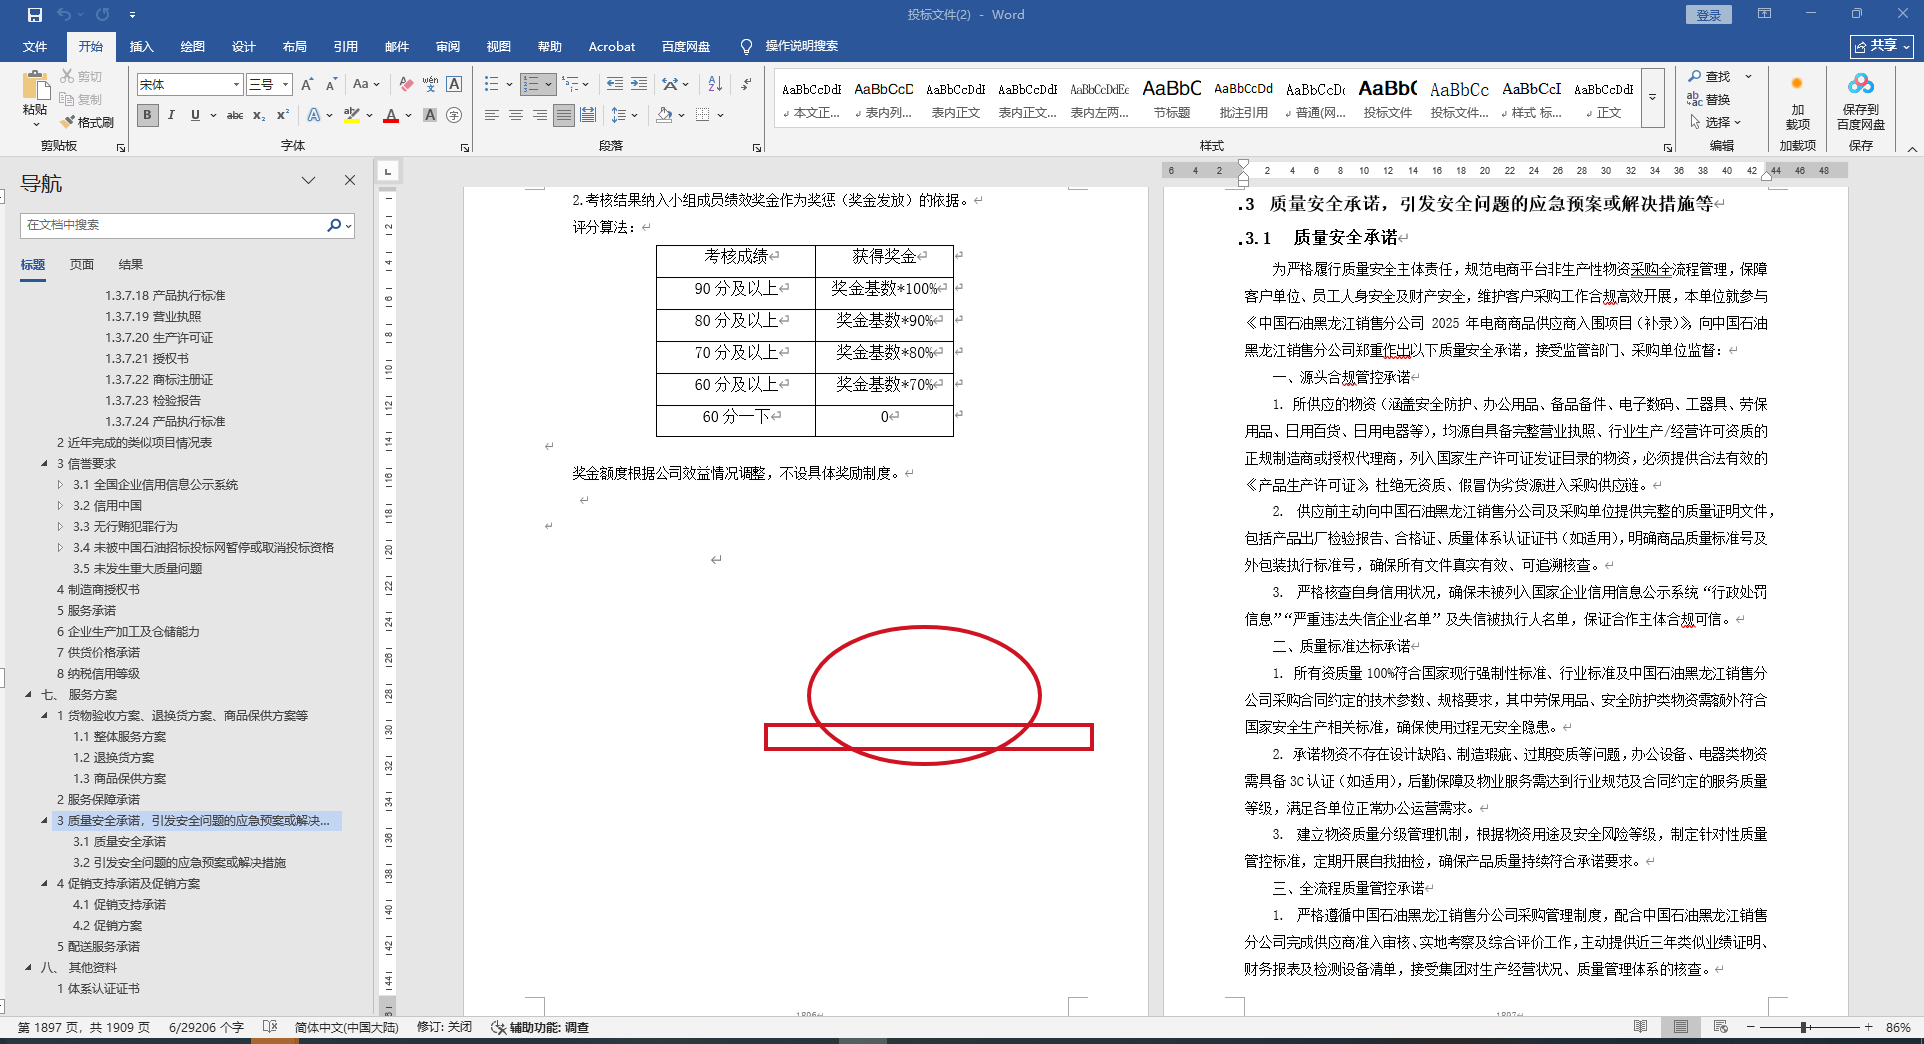Apply the font color swatch
This screenshot has height=1044, width=1924.
[x=391, y=115]
